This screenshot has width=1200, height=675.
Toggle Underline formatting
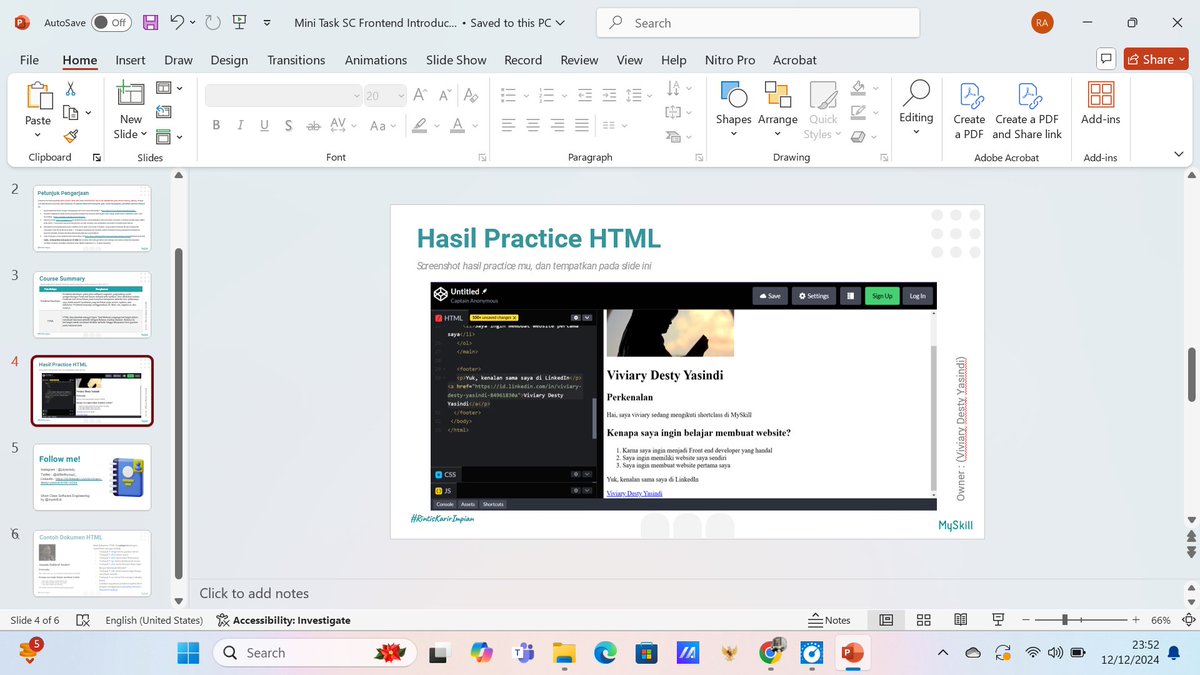pos(264,125)
